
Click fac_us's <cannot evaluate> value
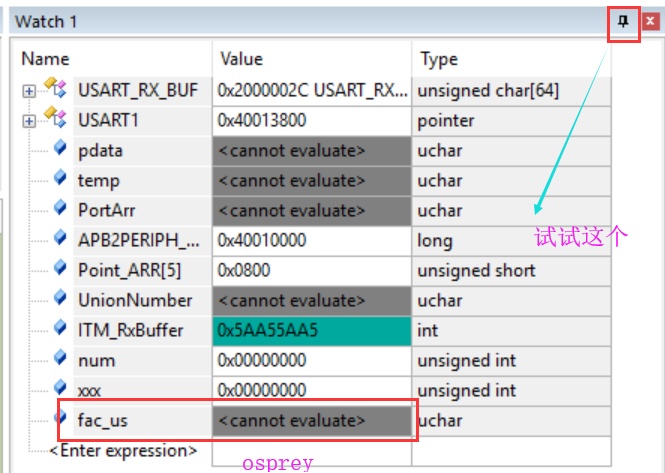pos(312,421)
